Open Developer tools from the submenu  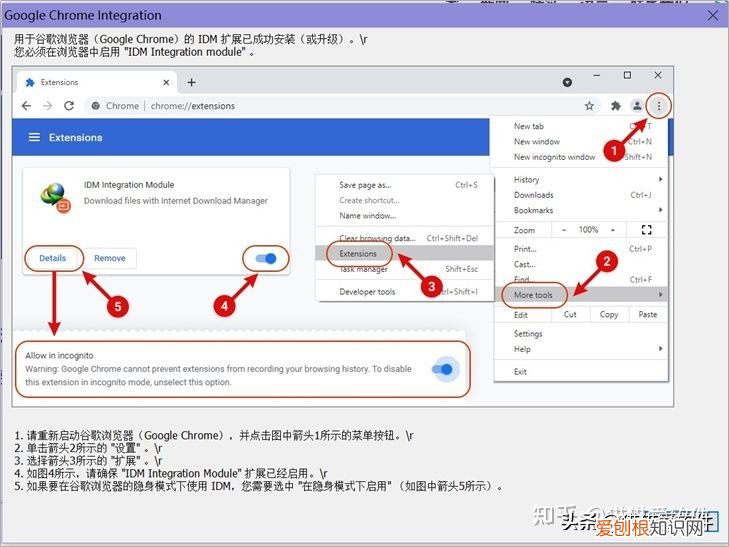[404, 292]
